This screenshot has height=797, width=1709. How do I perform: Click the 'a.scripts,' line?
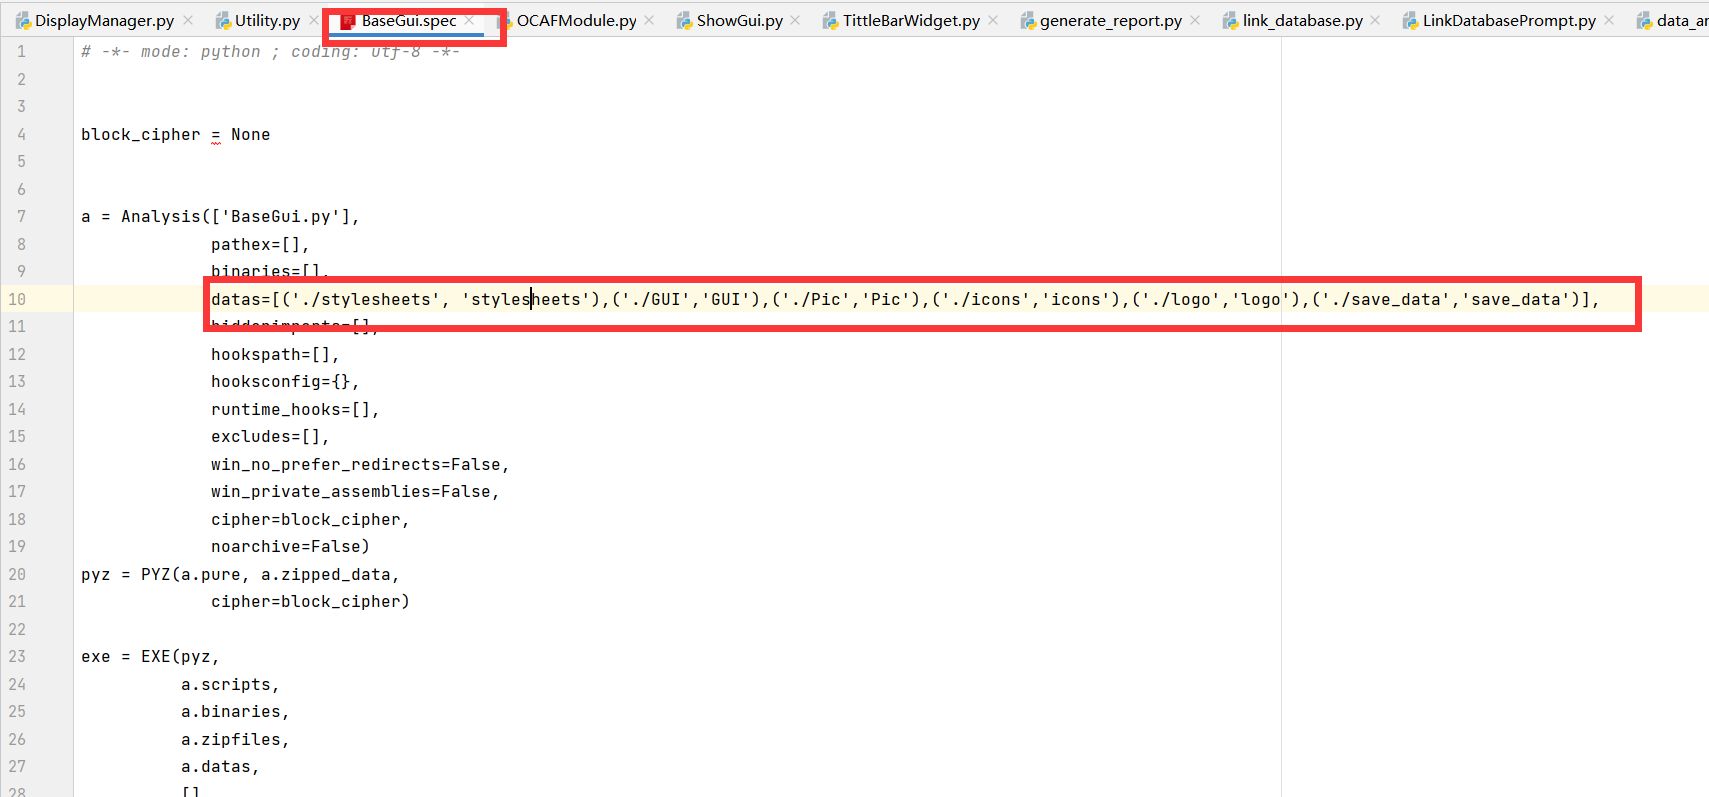[x=230, y=685]
